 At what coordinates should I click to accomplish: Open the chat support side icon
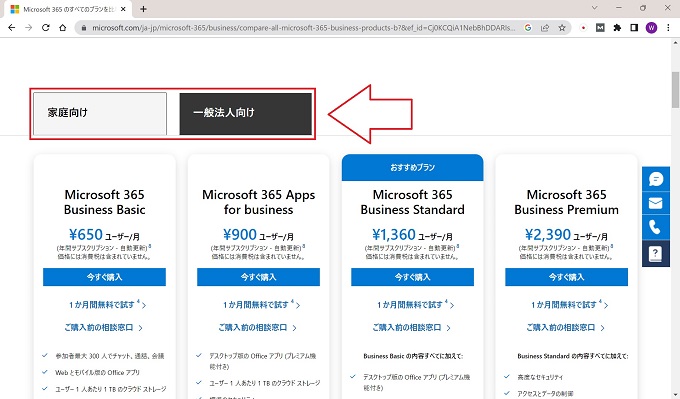656,179
